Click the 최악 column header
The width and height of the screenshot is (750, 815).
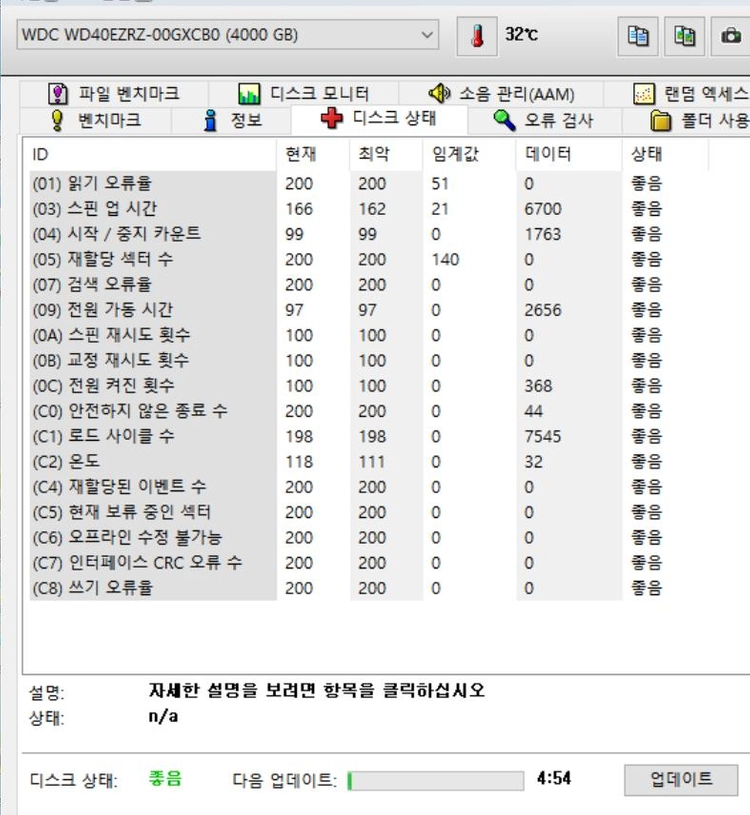[386, 154]
